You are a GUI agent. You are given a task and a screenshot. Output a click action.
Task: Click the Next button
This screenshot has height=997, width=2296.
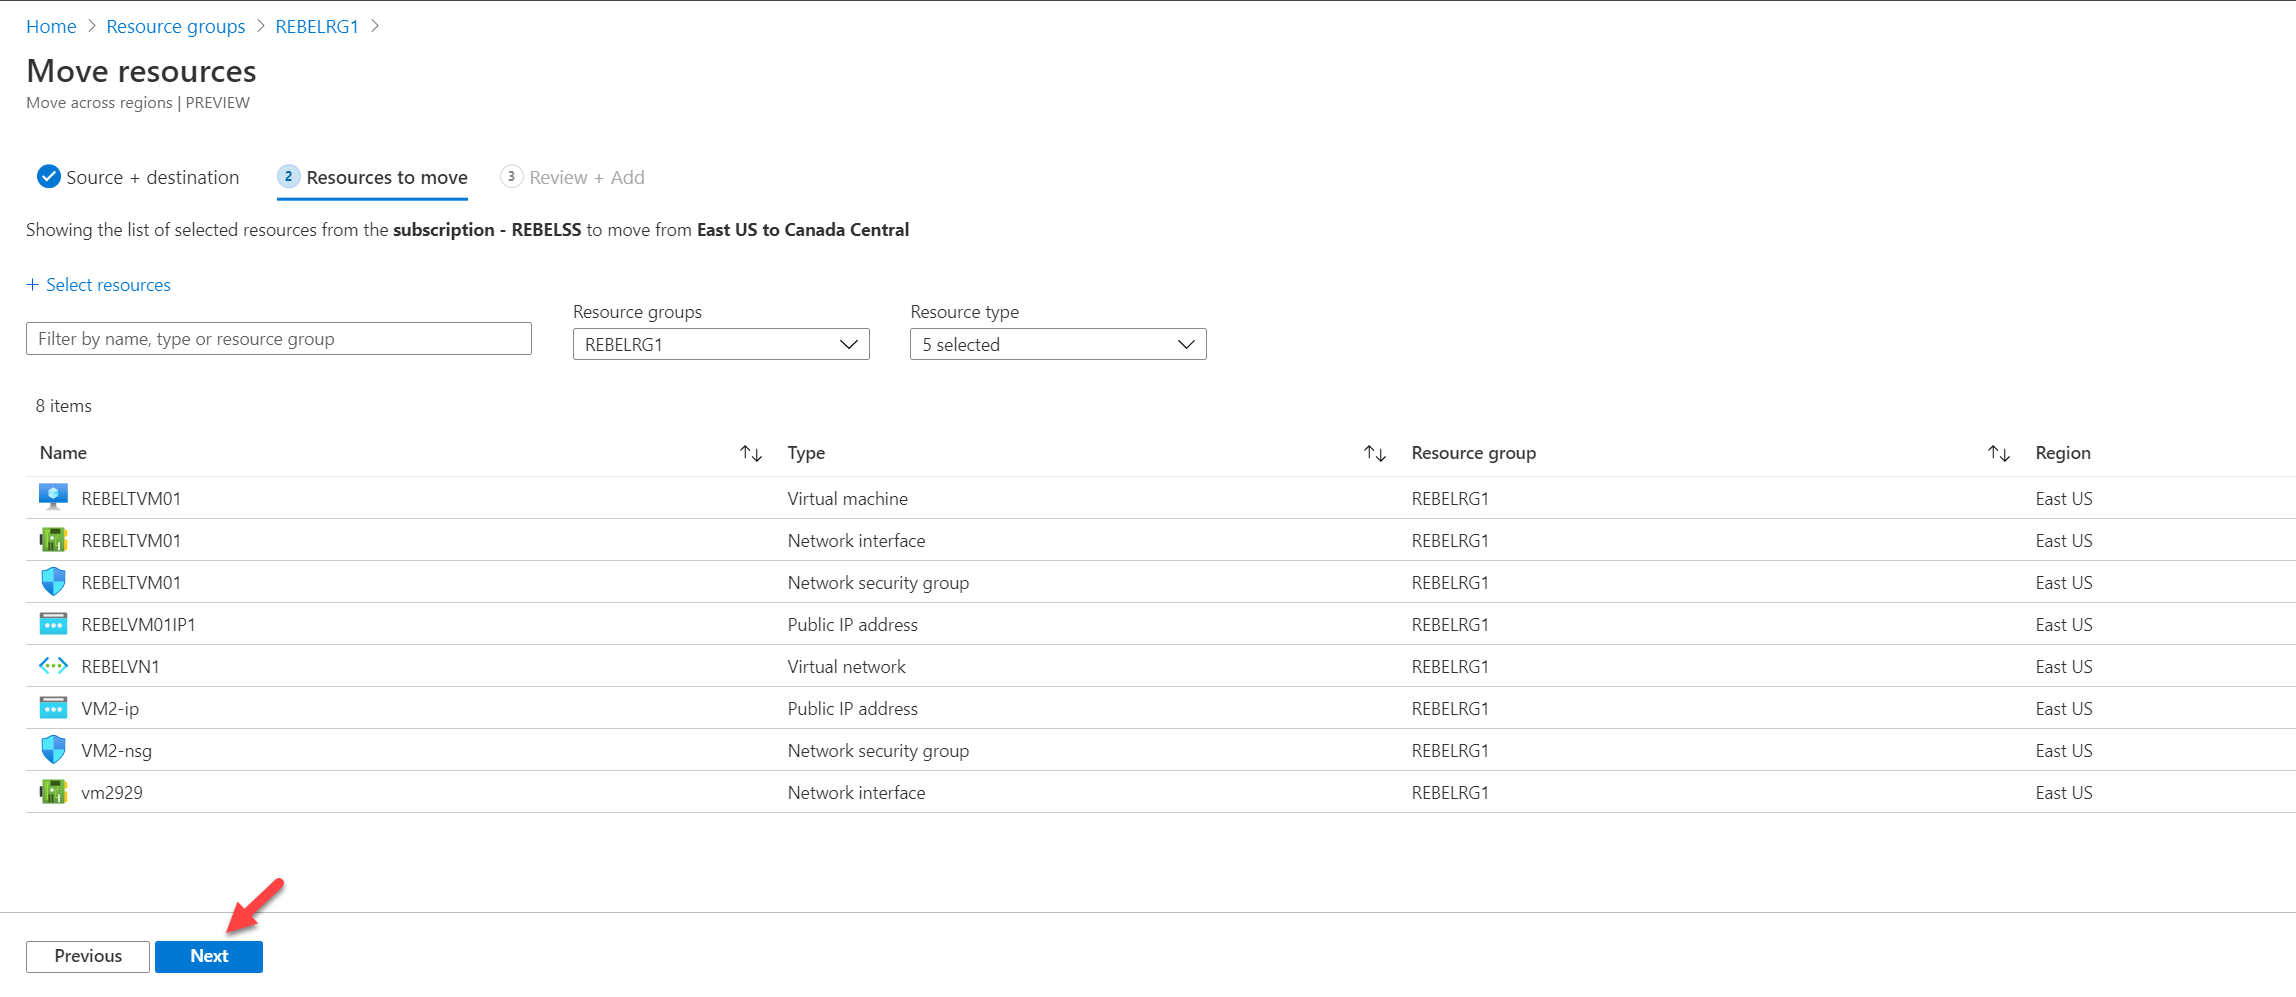(x=209, y=956)
